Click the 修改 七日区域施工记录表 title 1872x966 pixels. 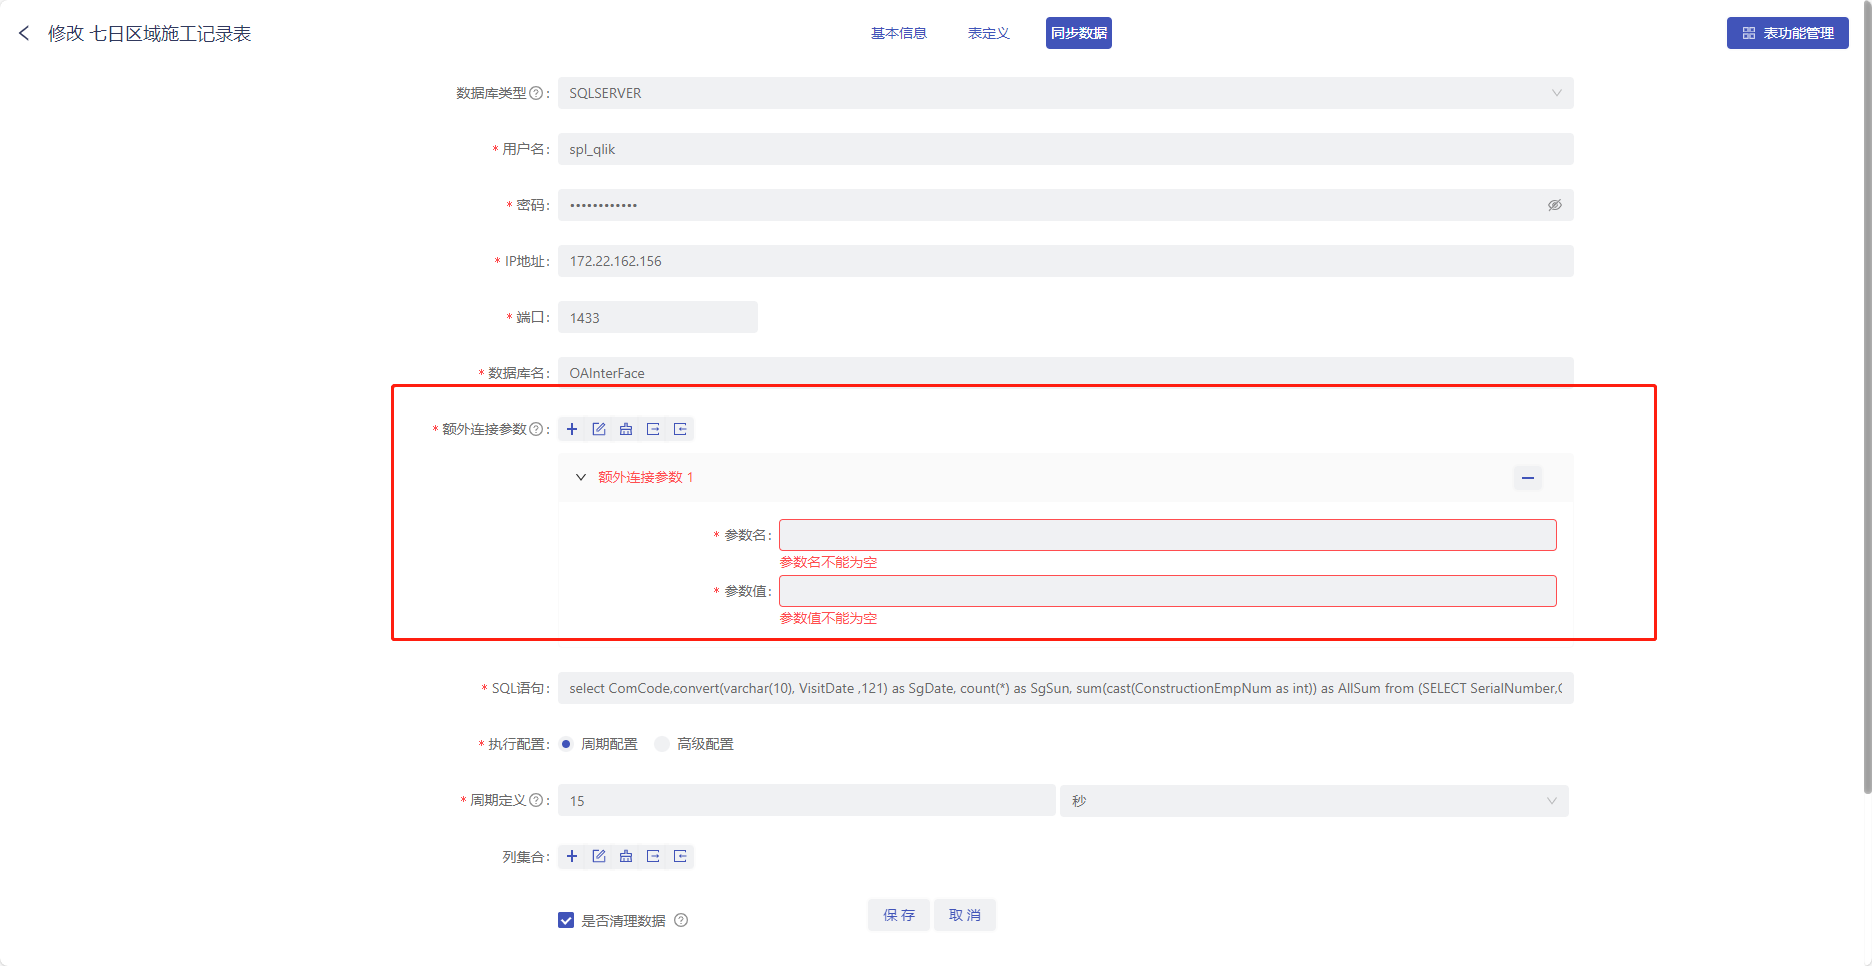[150, 33]
